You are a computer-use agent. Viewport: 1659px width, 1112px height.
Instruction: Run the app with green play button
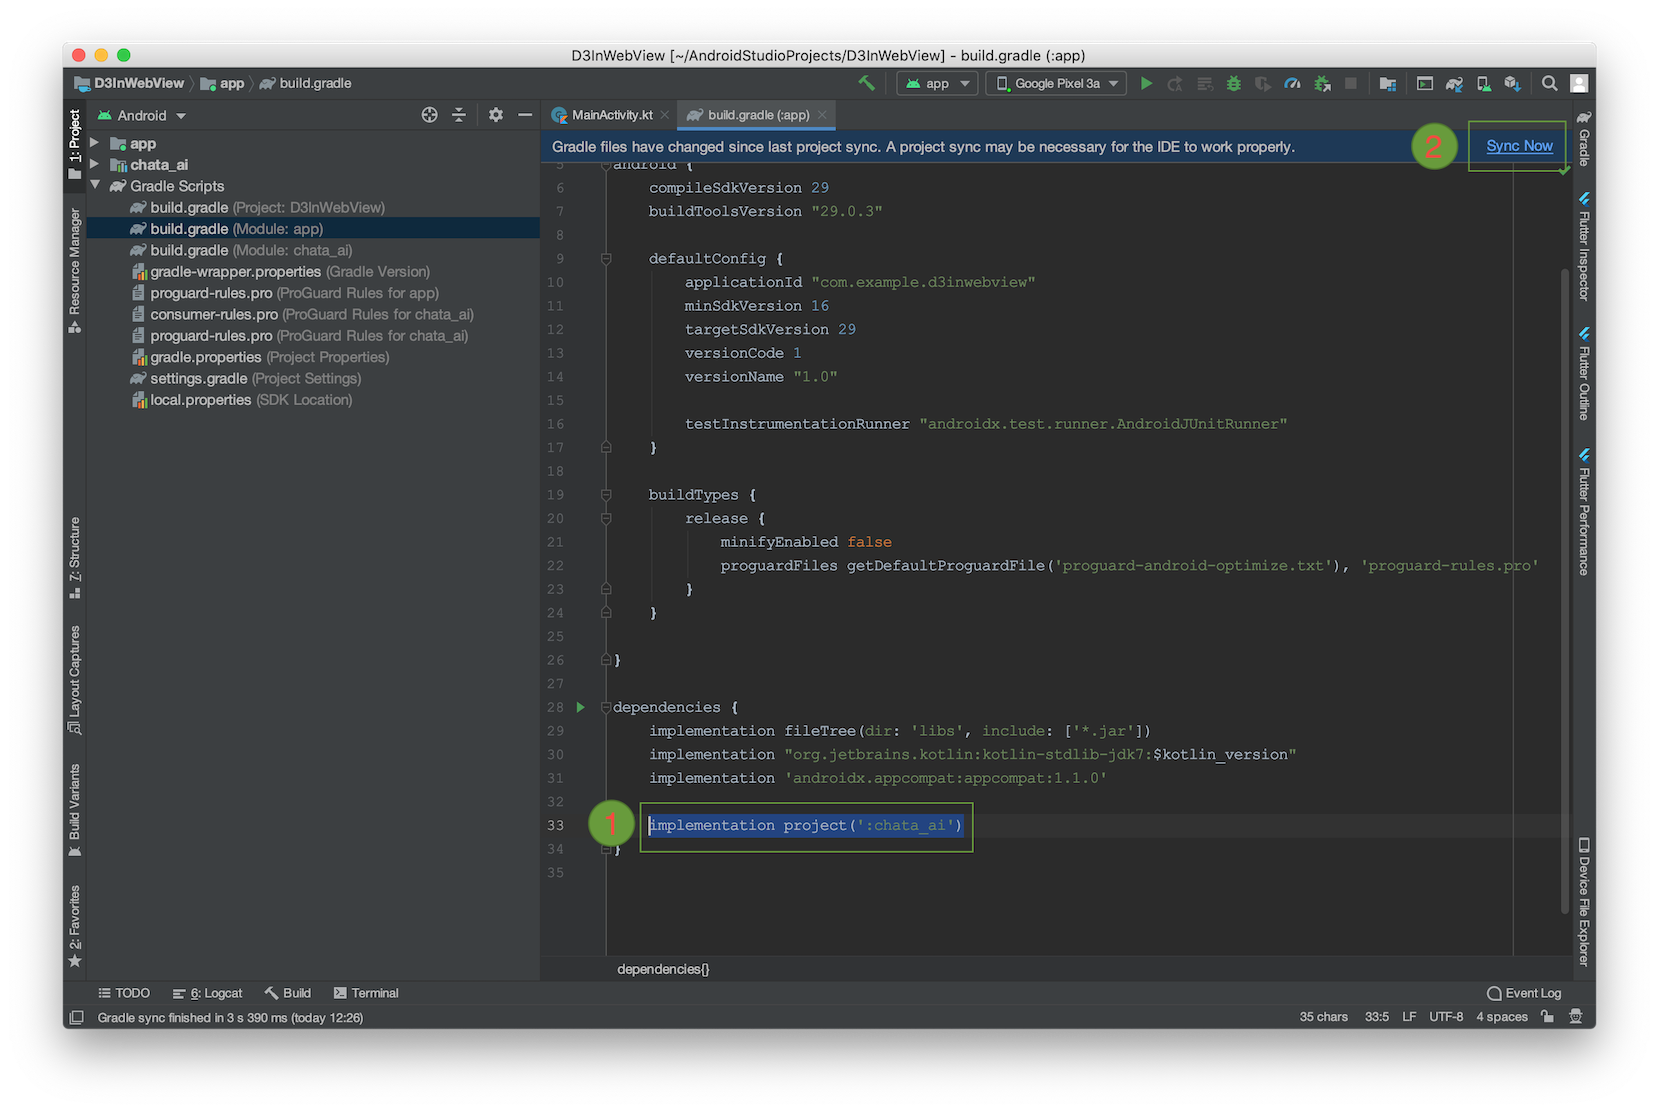[x=1146, y=84]
